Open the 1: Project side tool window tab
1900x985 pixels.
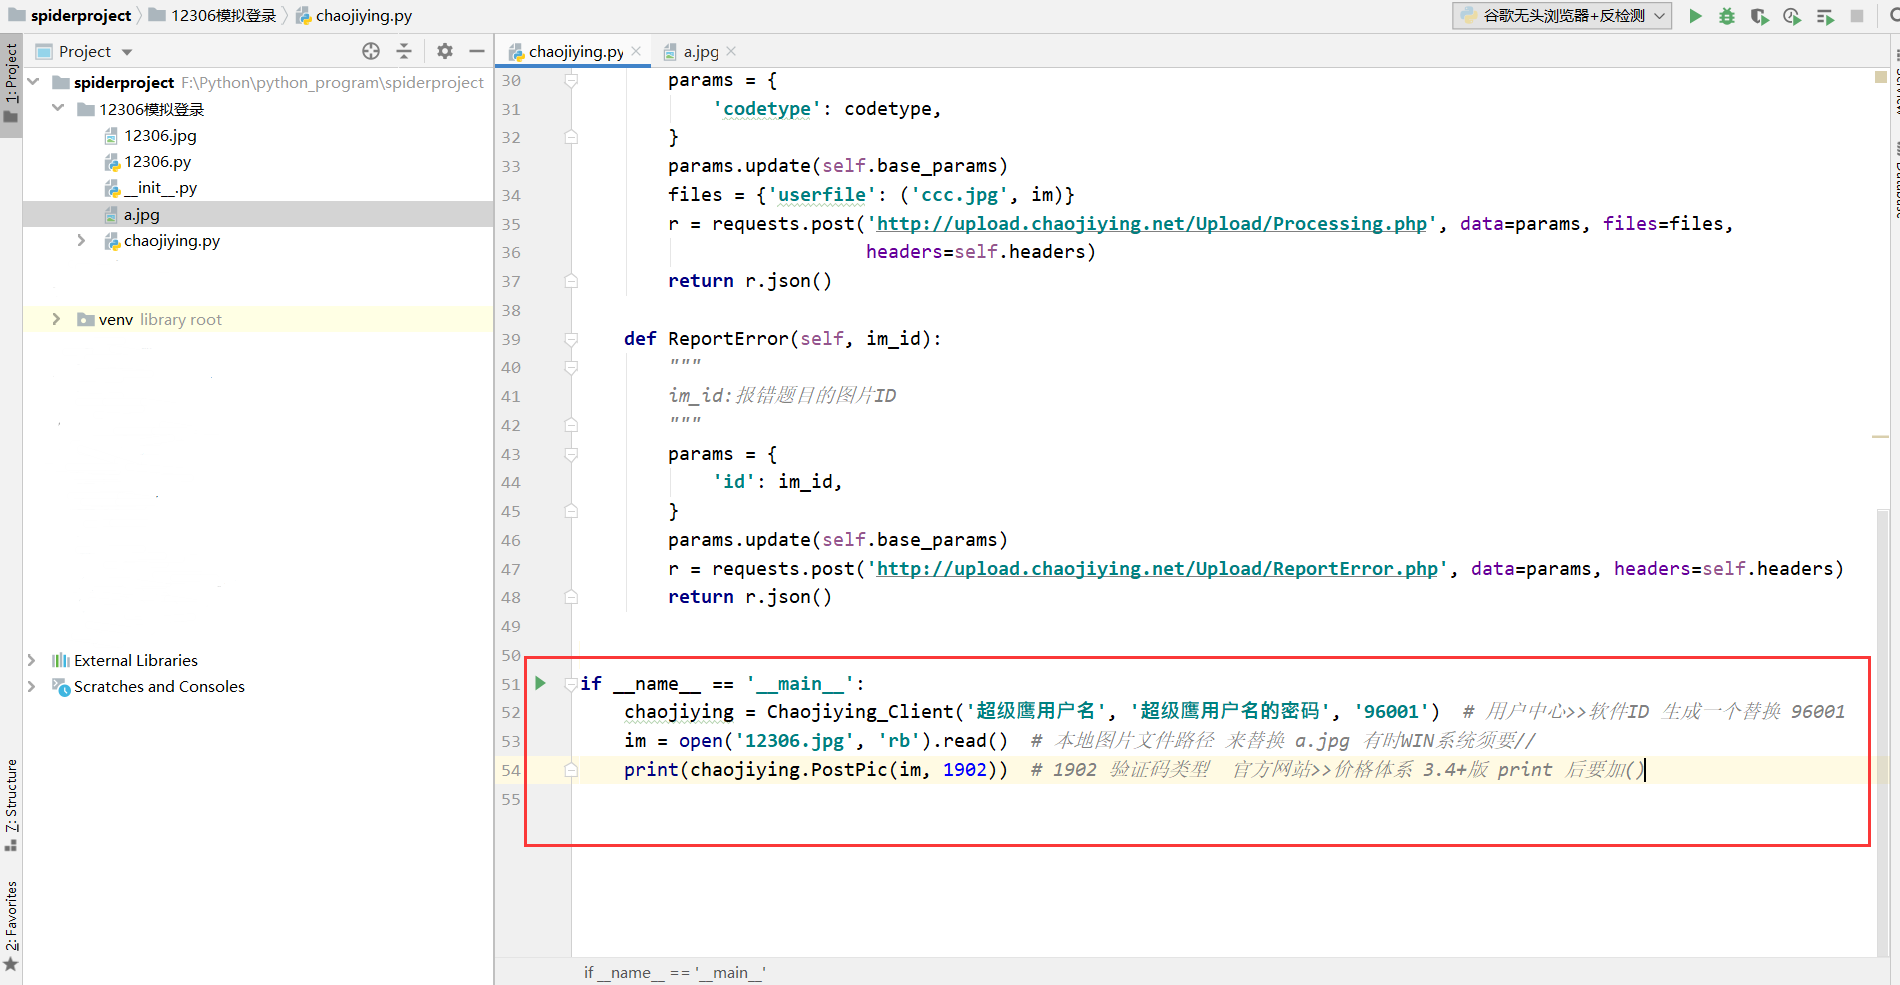click(x=11, y=84)
